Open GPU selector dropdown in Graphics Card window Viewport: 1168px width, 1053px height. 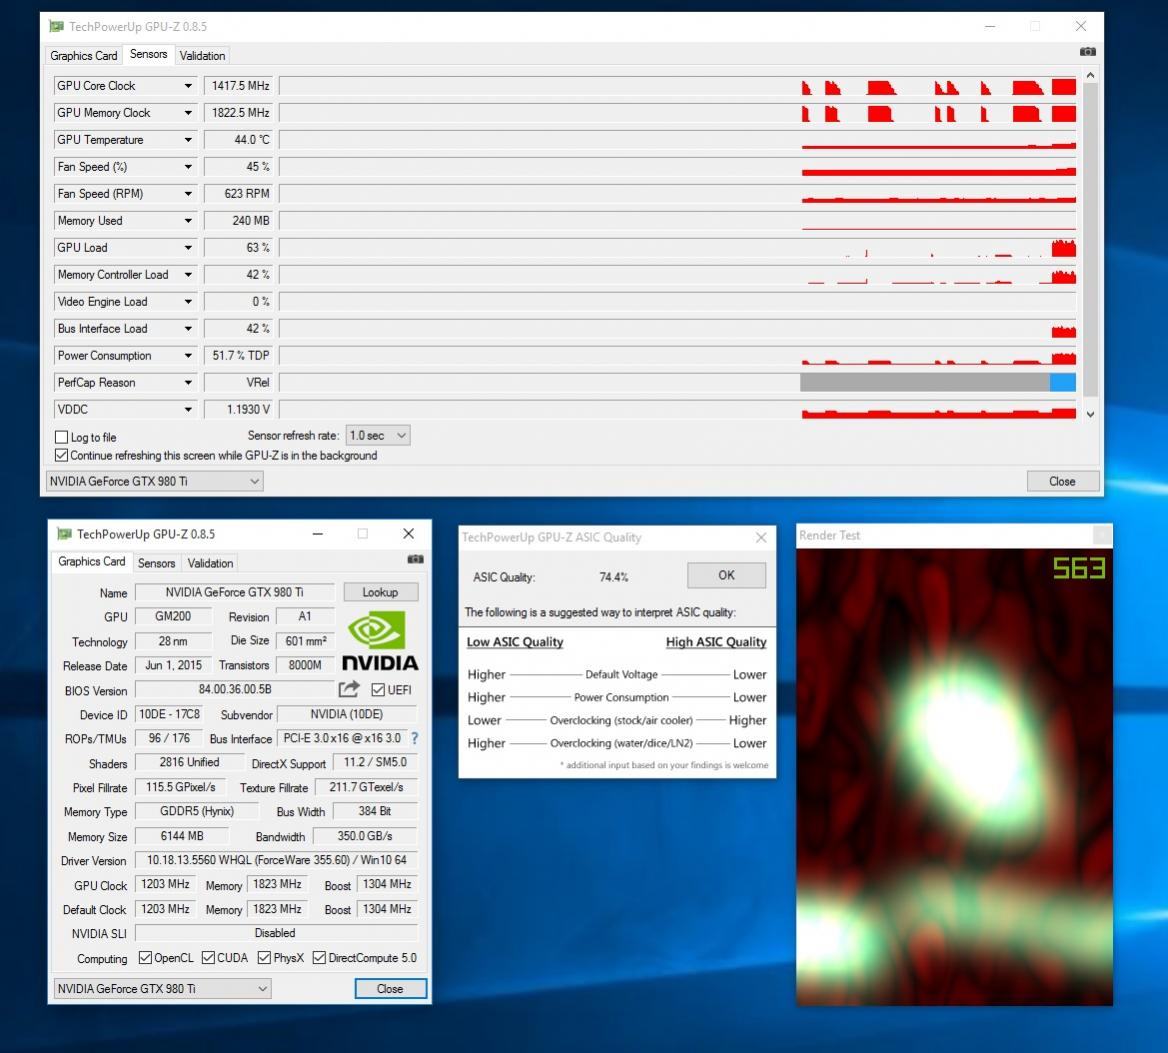pyautogui.click(x=162, y=988)
